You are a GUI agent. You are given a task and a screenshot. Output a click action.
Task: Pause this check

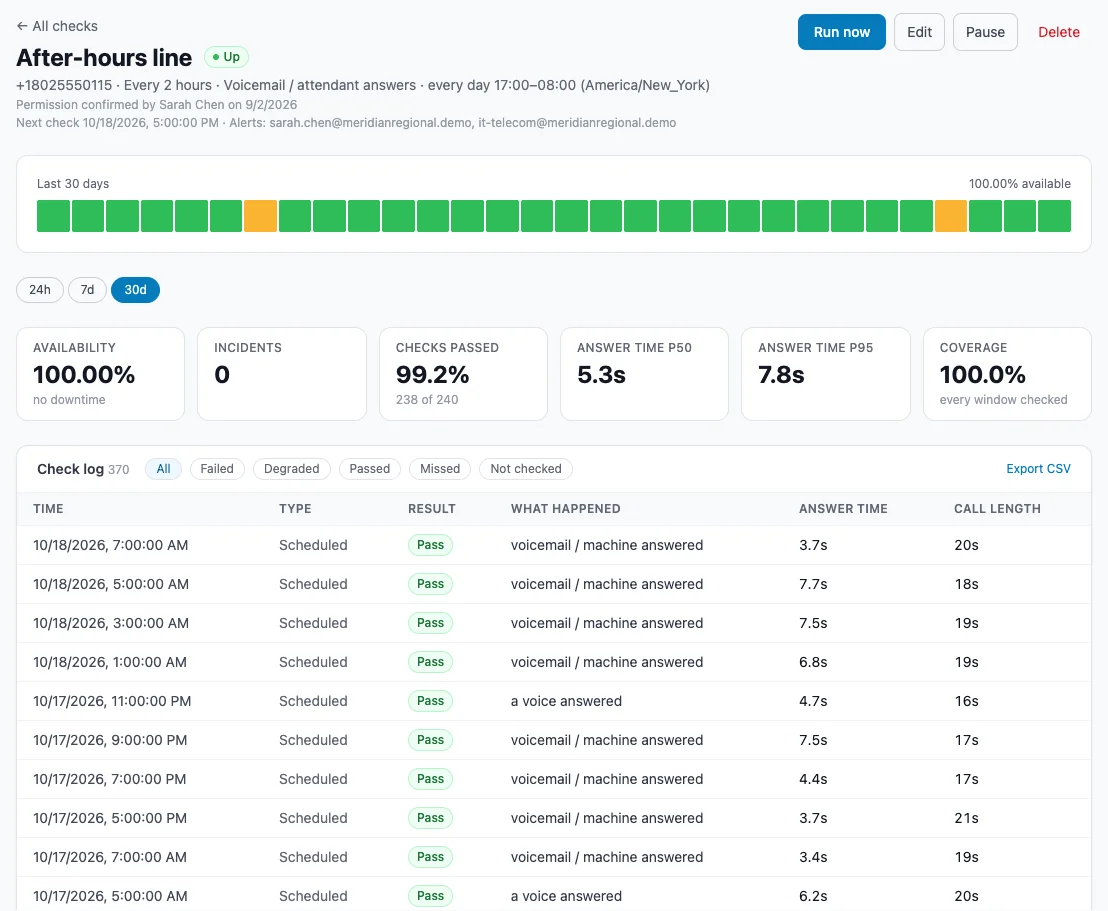point(985,32)
